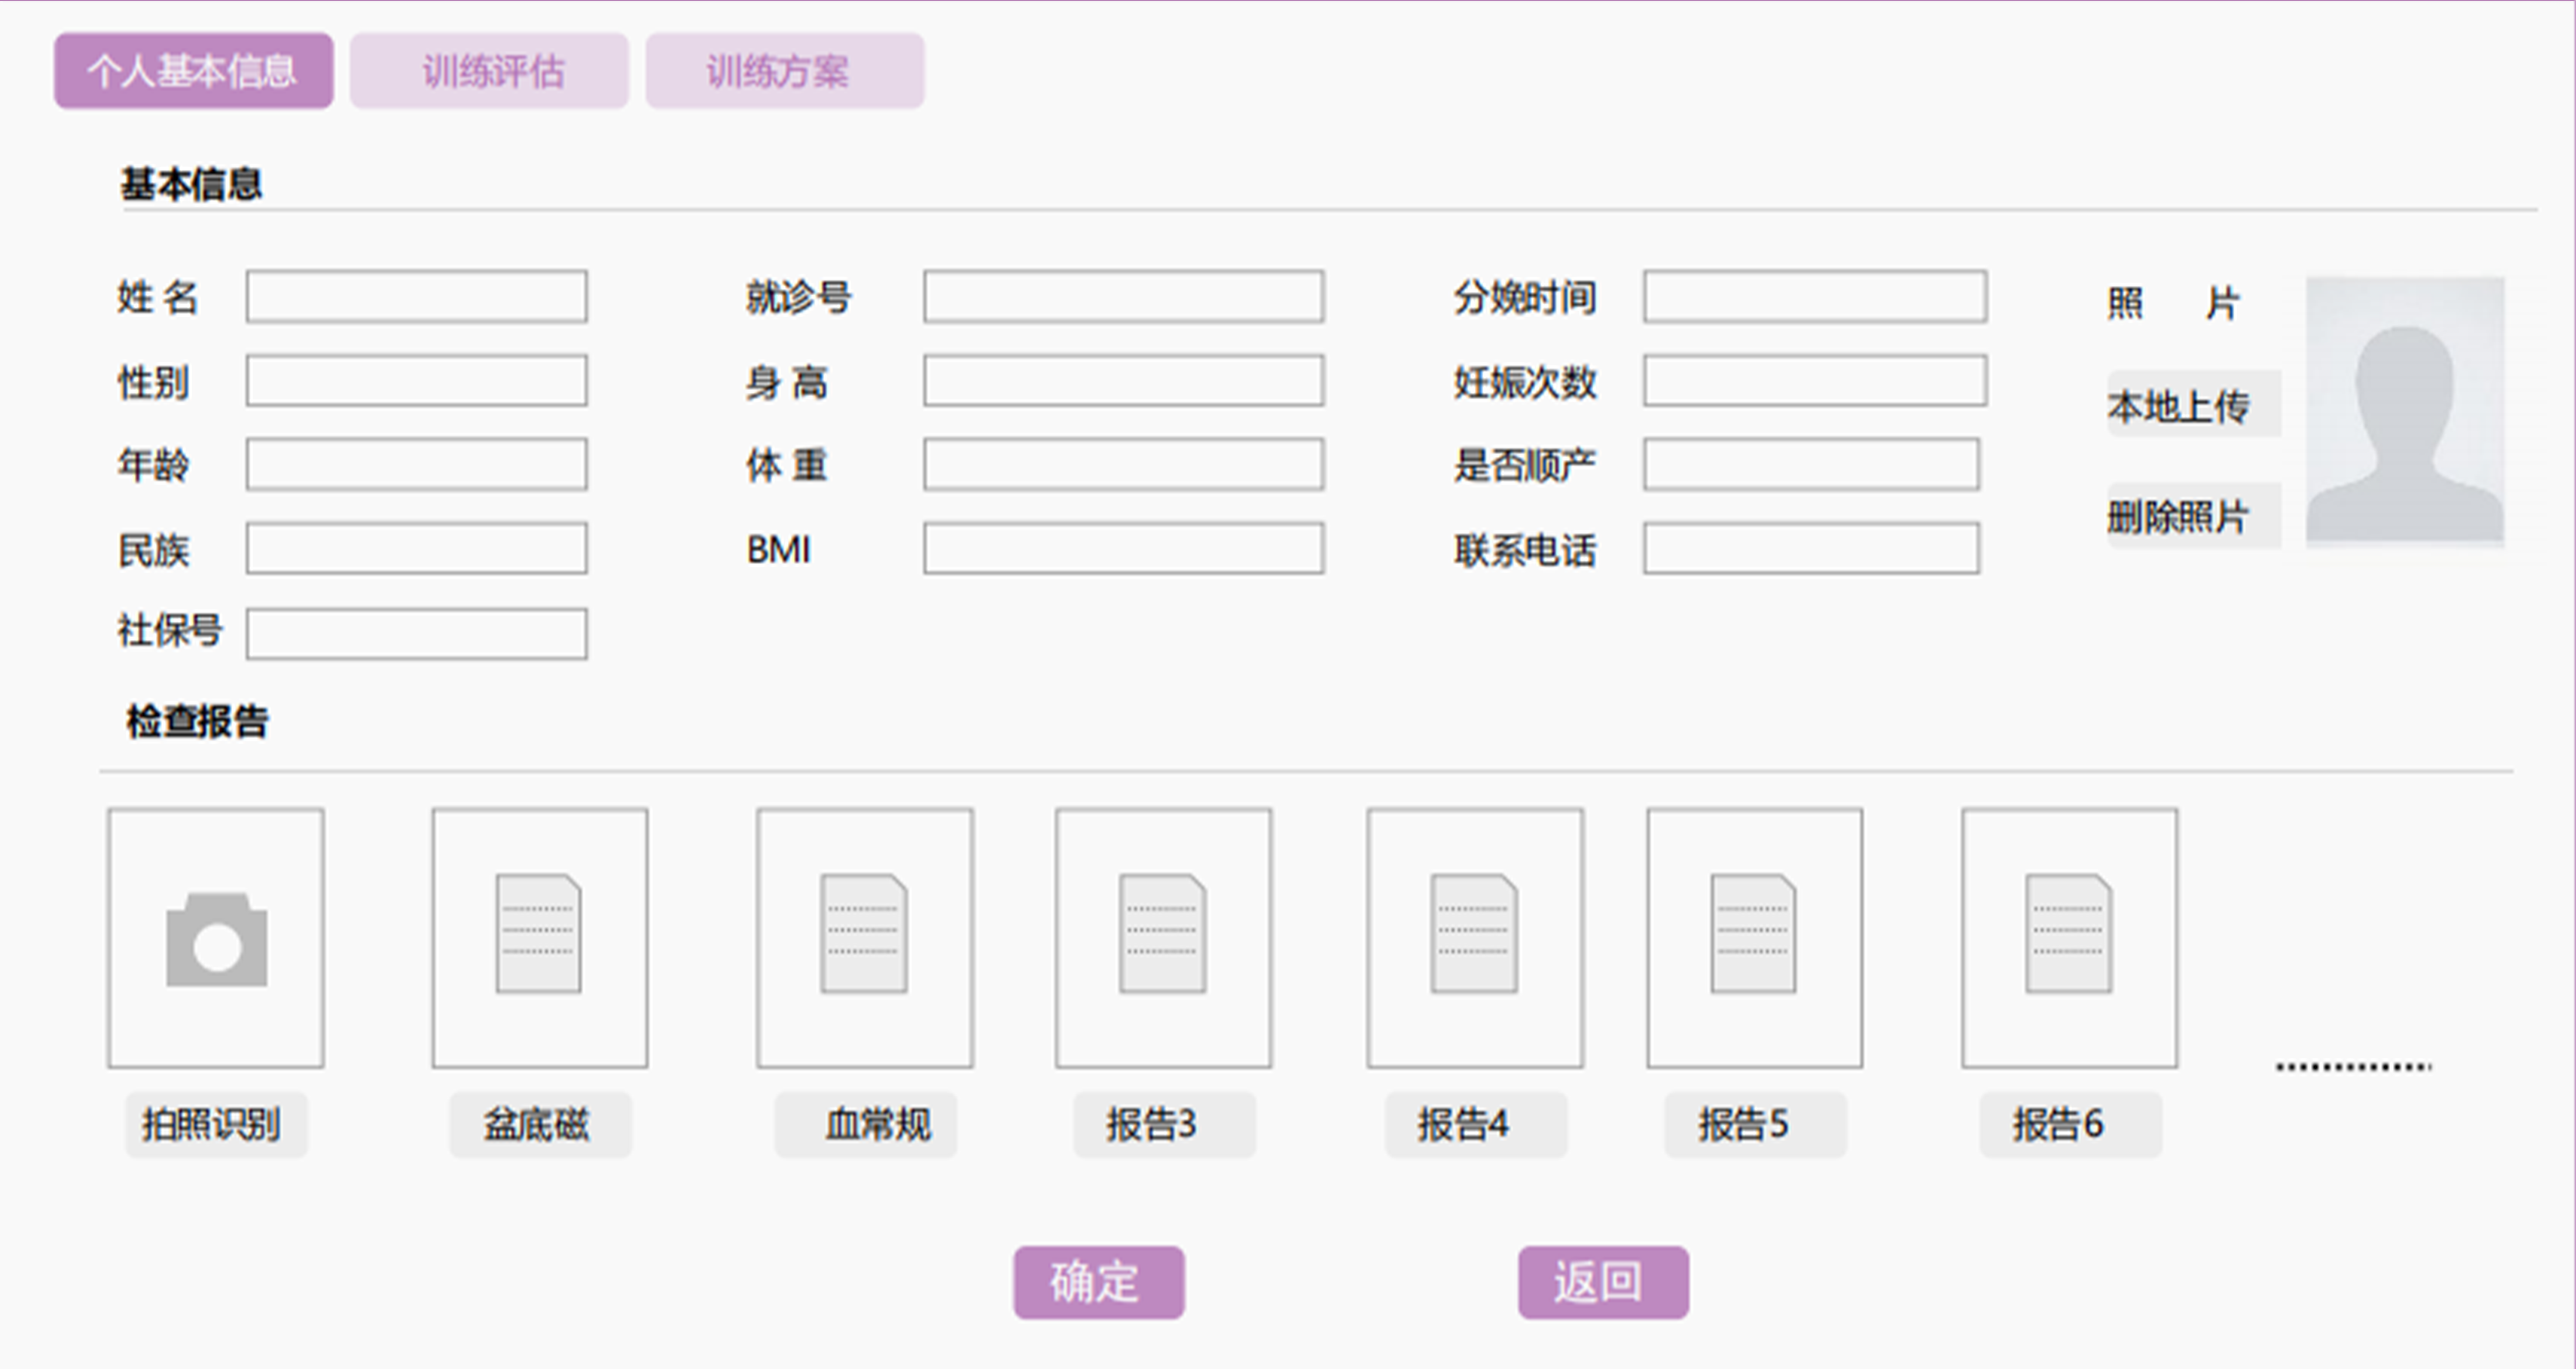Switch to the 训练评估 tab
The width and height of the screenshot is (2576, 1369).
(x=490, y=71)
